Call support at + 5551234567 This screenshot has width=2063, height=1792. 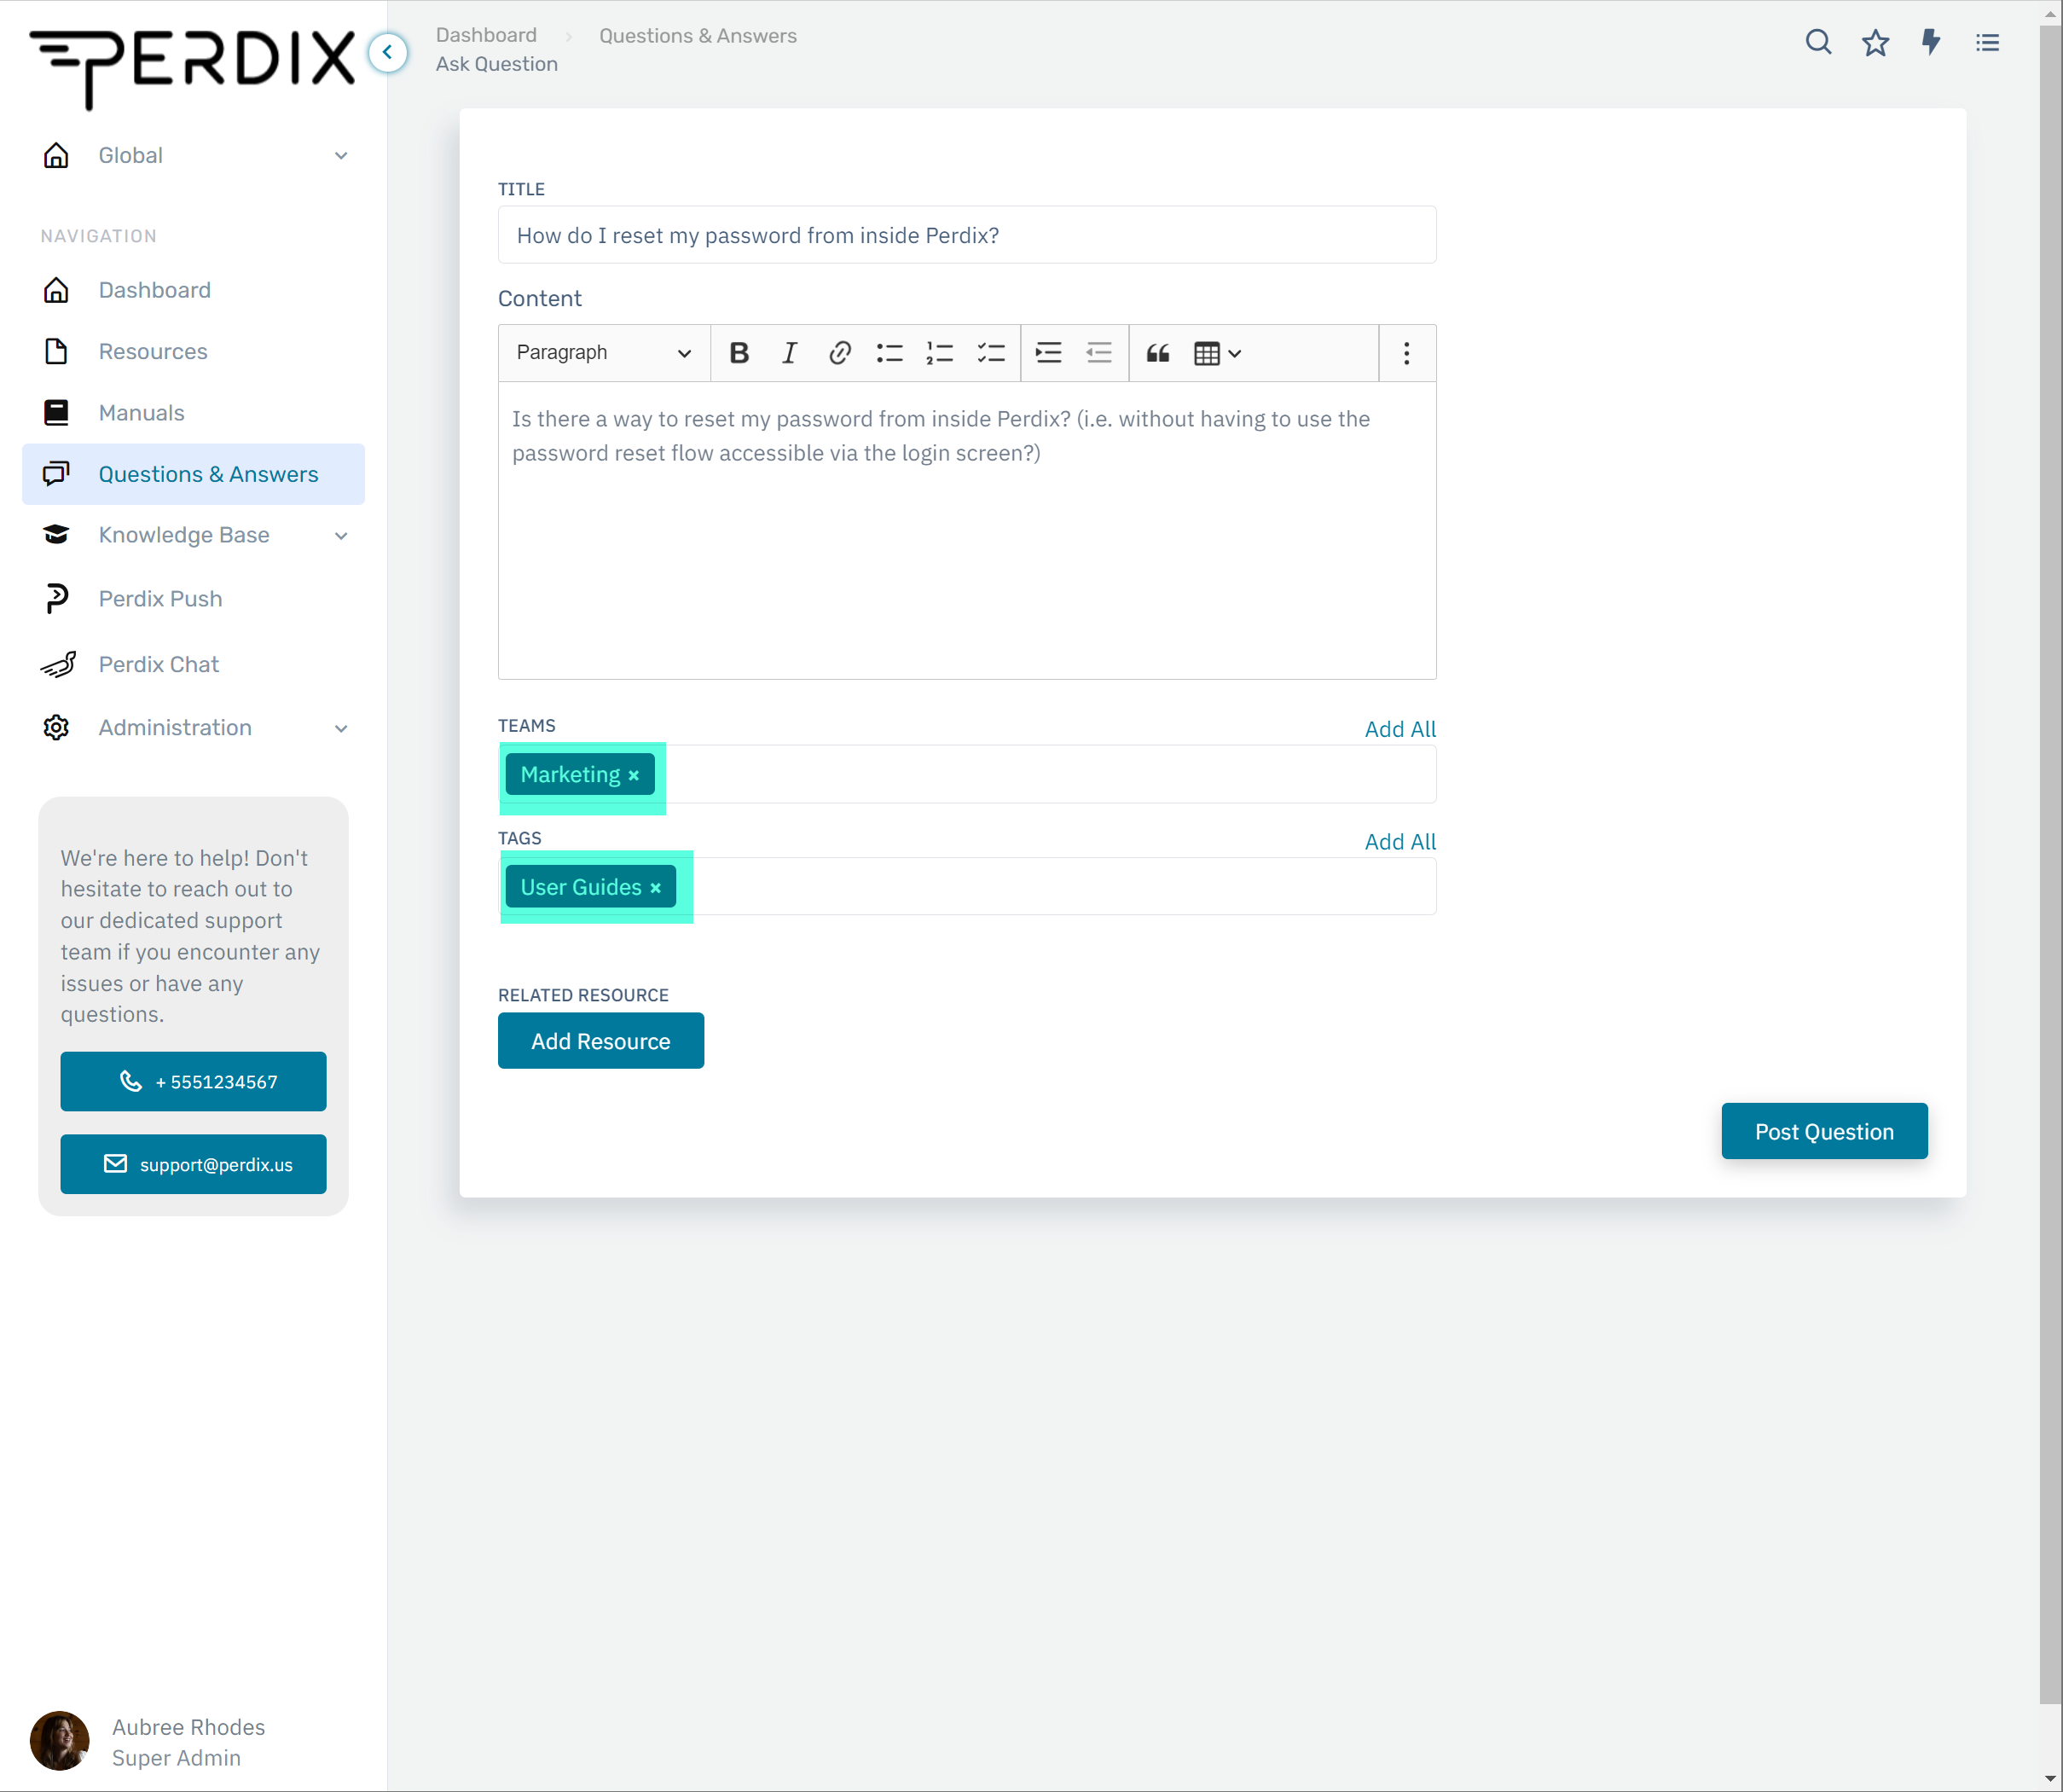[193, 1081]
